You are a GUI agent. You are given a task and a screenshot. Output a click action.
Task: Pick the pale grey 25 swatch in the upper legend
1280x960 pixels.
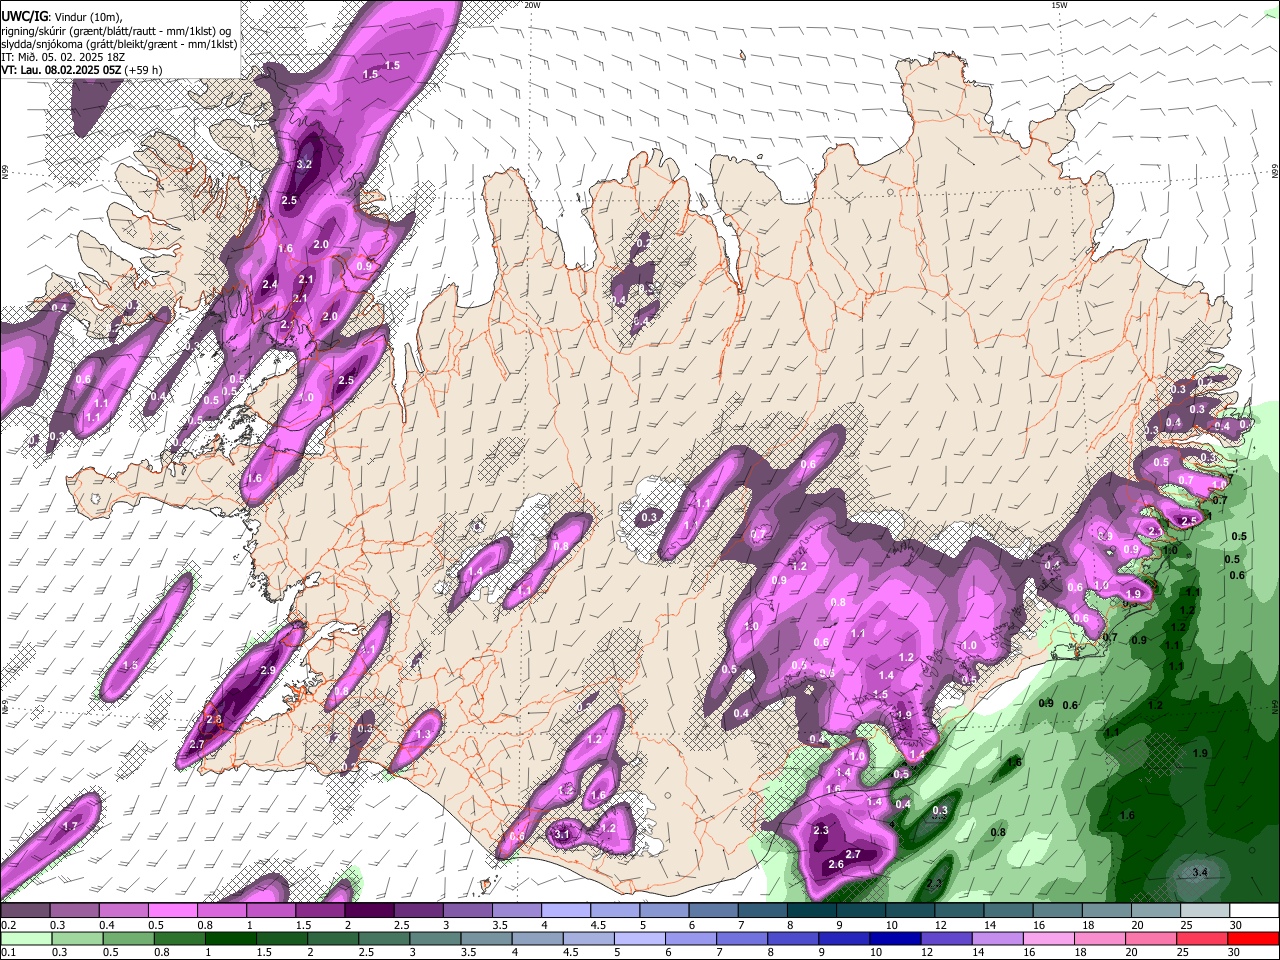click(1205, 911)
